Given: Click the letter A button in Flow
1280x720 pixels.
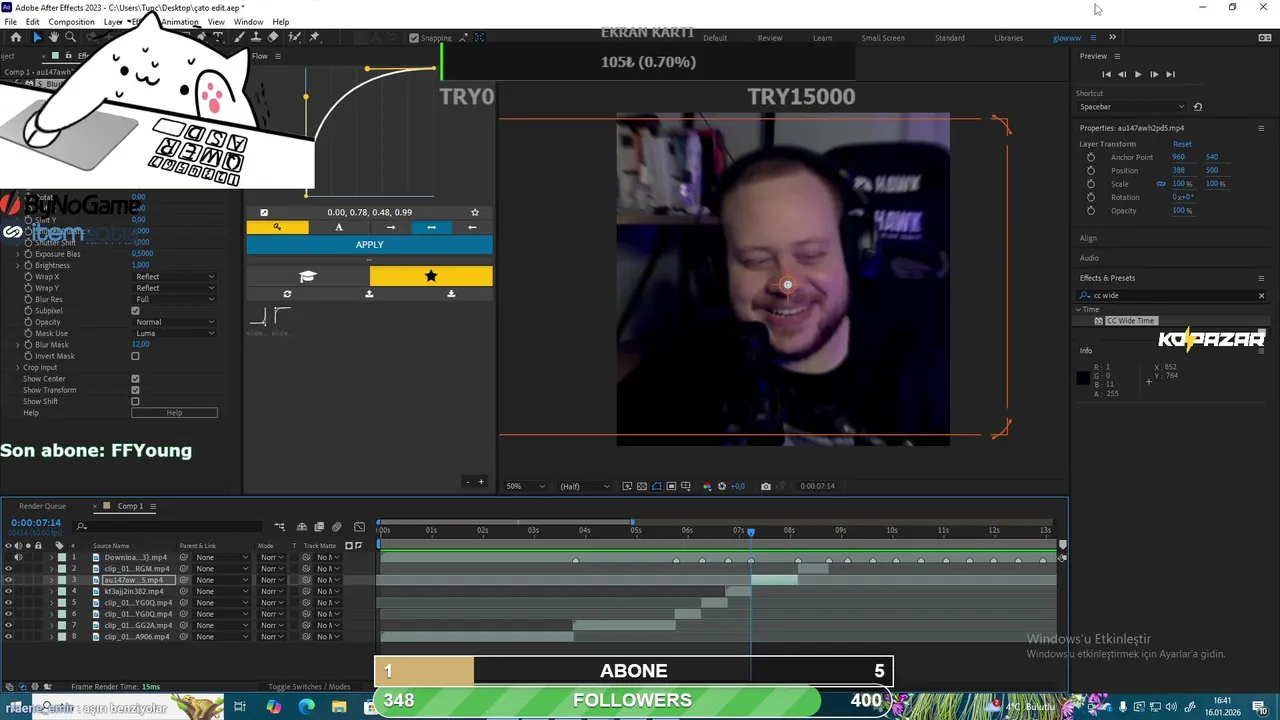Looking at the screenshot, I should (339, 227).
